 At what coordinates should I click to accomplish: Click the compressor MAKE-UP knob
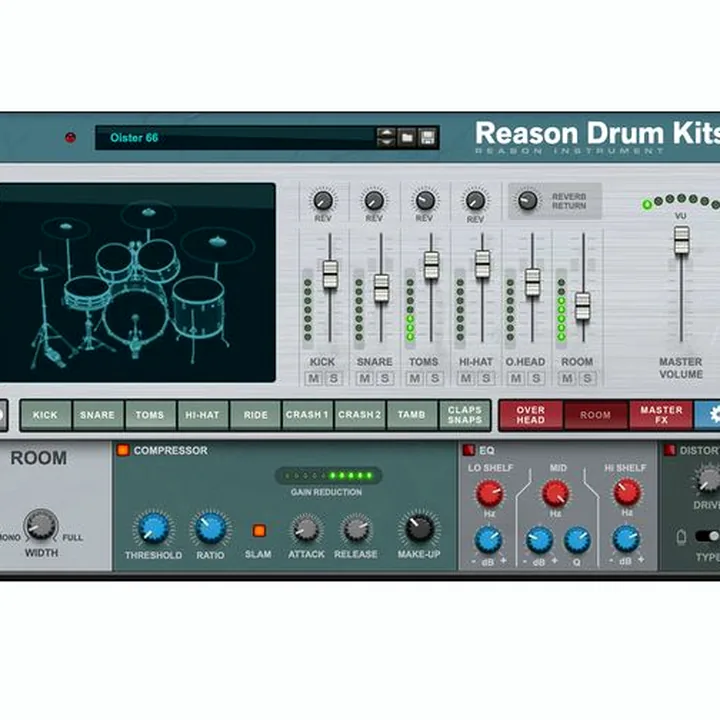(420, 529)
